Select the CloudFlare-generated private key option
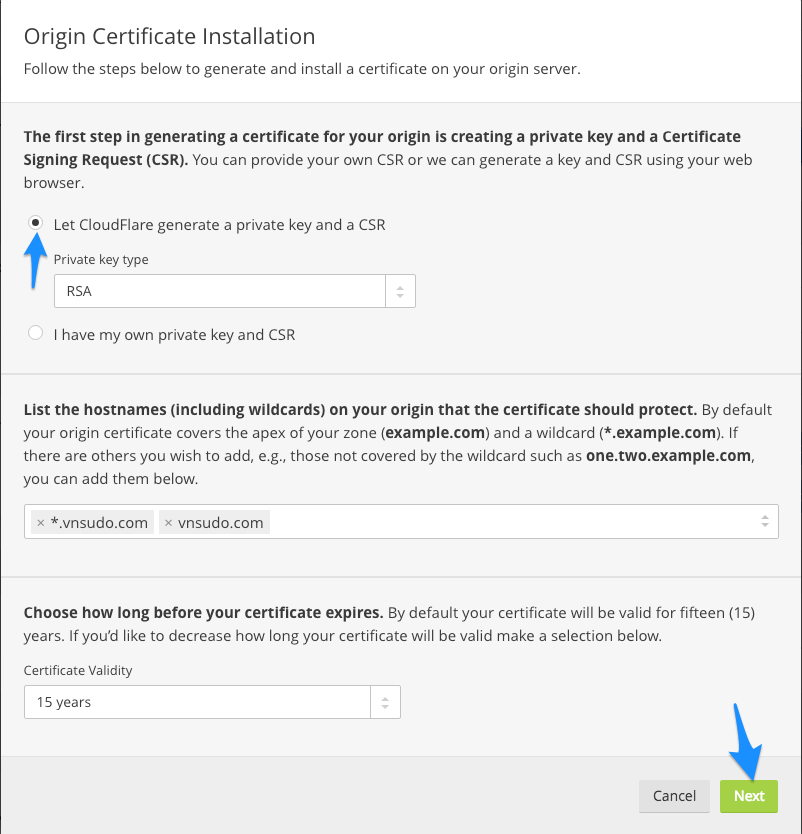The height and width of the screenshot is (834, 802). pos(36,222)
